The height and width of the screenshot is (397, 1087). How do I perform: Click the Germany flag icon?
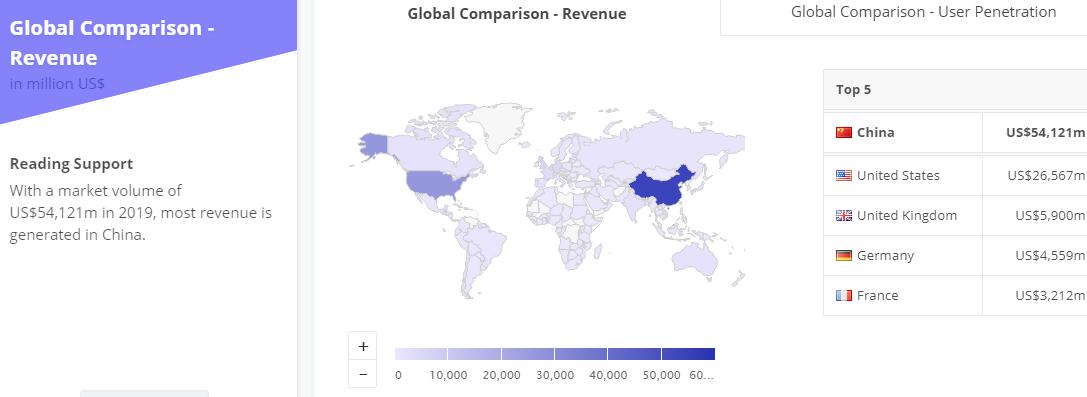[x=844, y=256]
